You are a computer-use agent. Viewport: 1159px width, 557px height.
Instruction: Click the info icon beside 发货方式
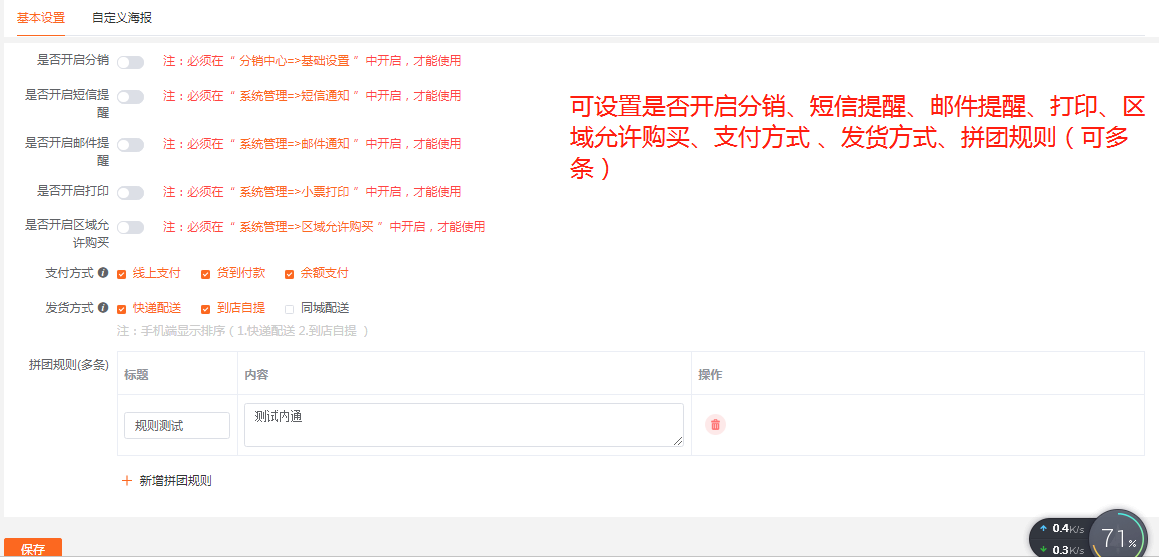[x=103, y=307]
